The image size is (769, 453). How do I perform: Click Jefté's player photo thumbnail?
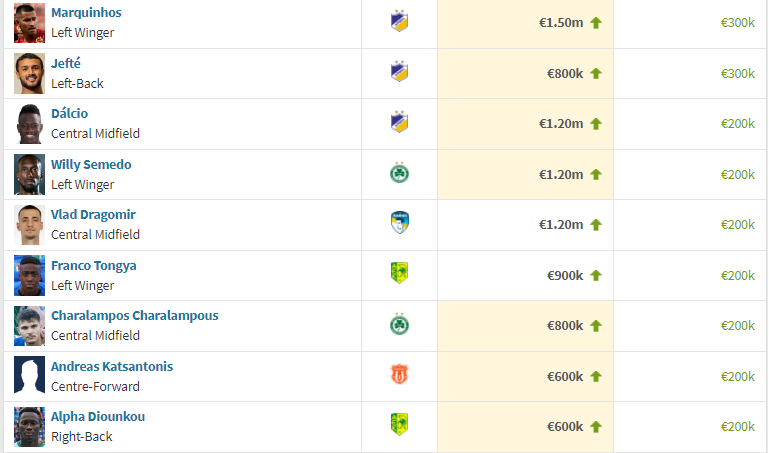click(x=29, y=74)
